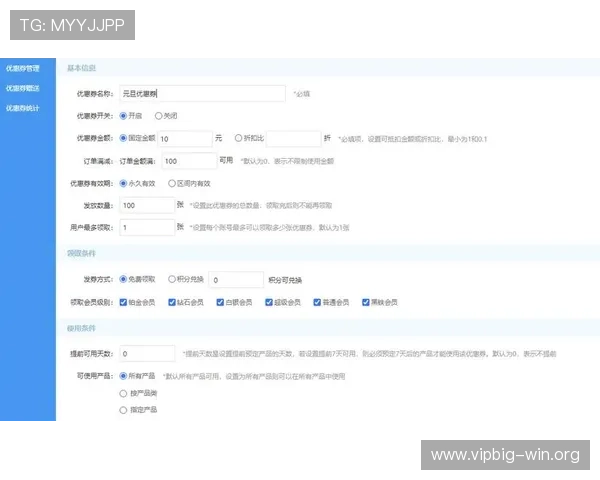Screen dimensions: 600x480
Task: Click the 订单金额满 field showing 100
Action: [x=189, y=161]
